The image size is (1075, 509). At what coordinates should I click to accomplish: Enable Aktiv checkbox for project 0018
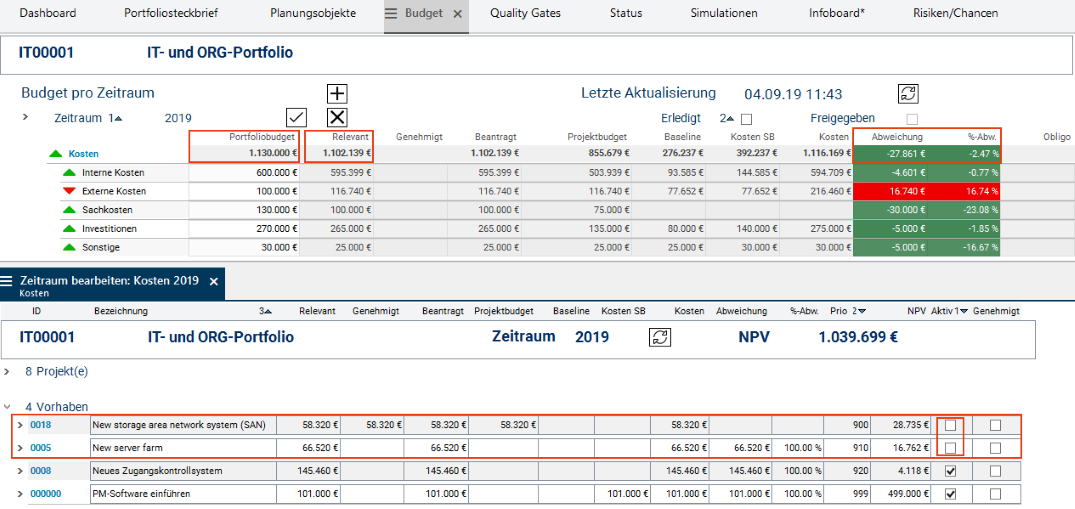click(950, 425)
